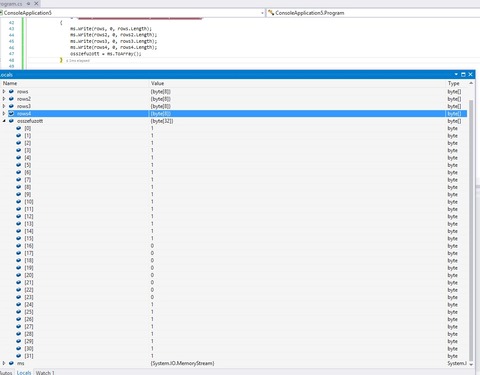This screenshot has width=480, height=375.
Task: Select the rows3 variable icon
Action: click(11, 106)
